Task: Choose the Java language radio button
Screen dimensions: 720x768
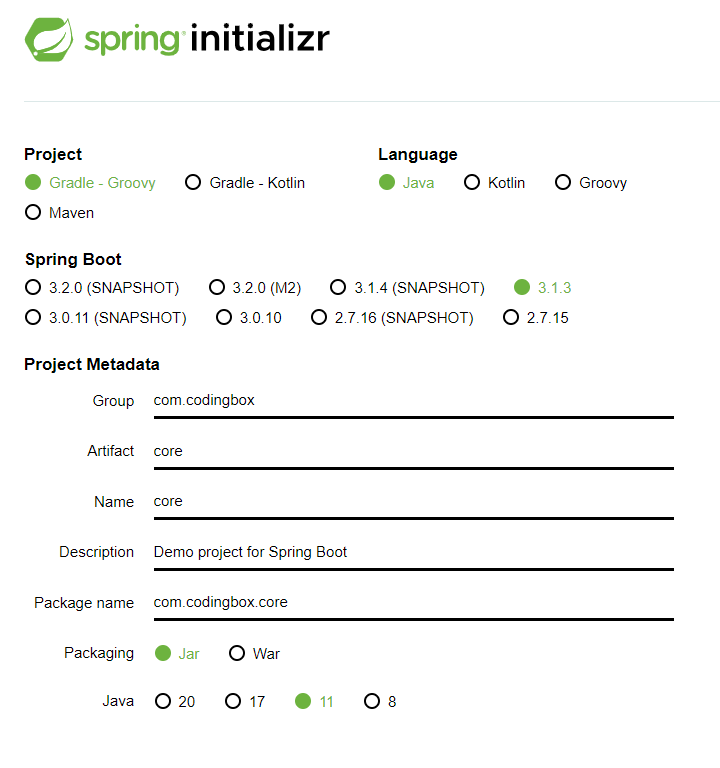Action: 407,183
